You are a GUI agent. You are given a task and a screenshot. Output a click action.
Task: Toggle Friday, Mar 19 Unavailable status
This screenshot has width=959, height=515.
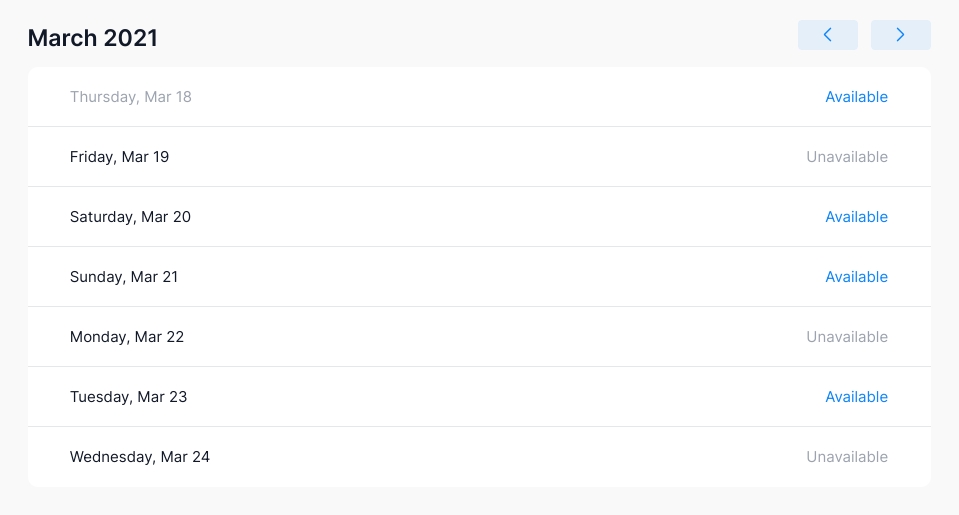click(x=847, y=157)
